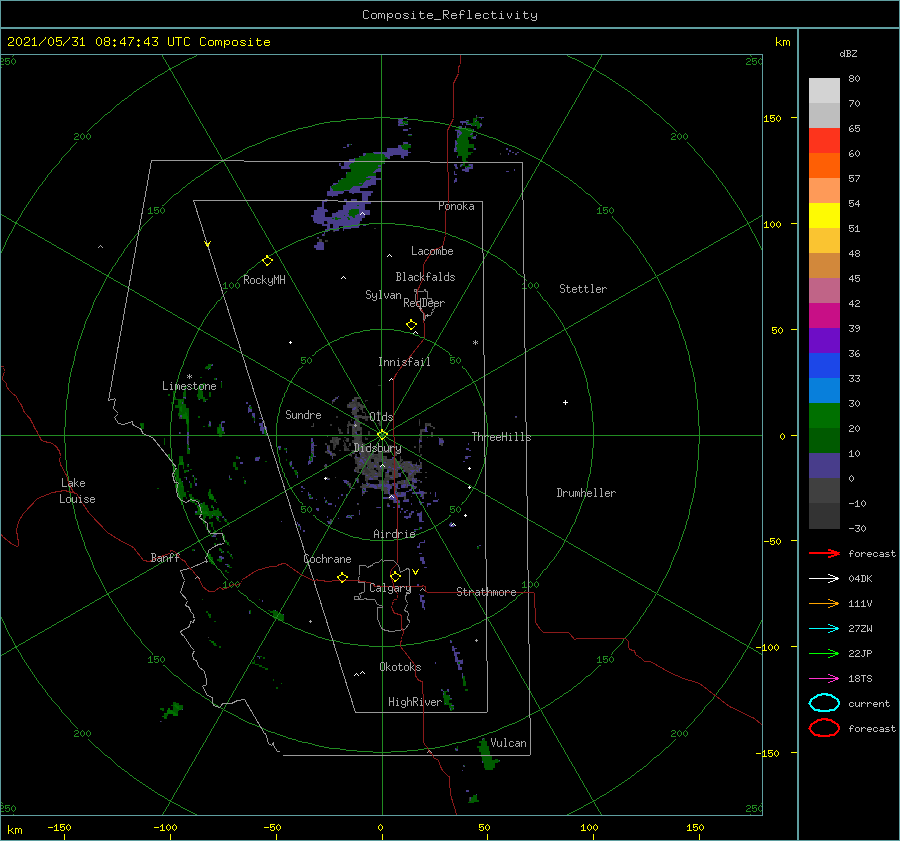Click the yellow diamond marker above Calgary label
This screenshot has height=841, width=900.
(x=395, y=576)
